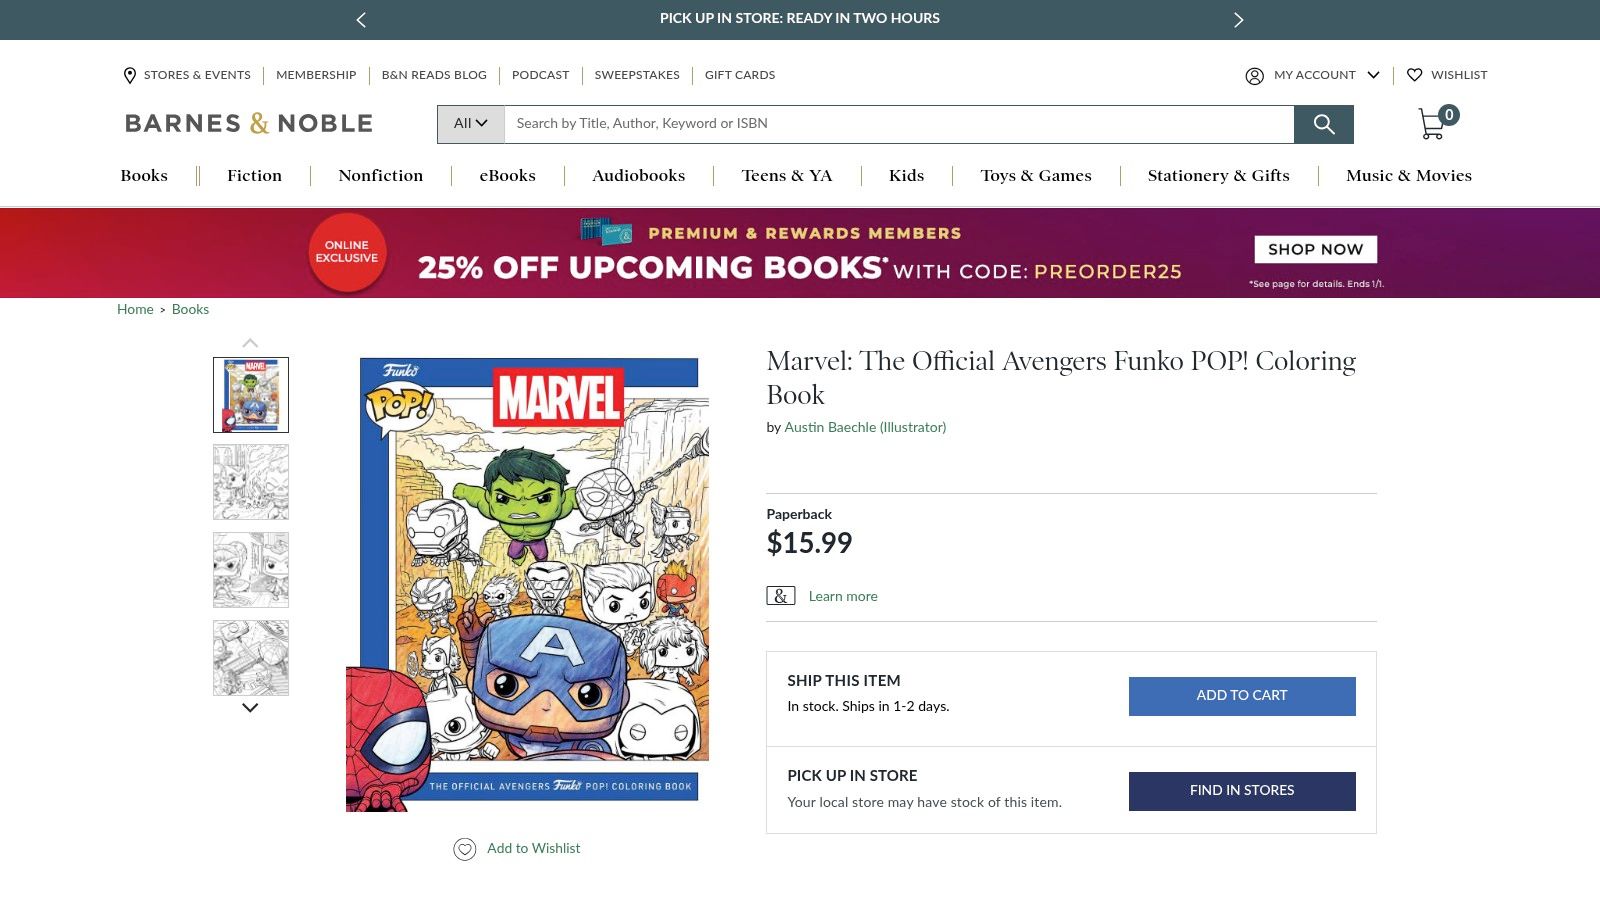
Task: Click the accessibility ampersand icon near Learn more
Action: point(780,595)
